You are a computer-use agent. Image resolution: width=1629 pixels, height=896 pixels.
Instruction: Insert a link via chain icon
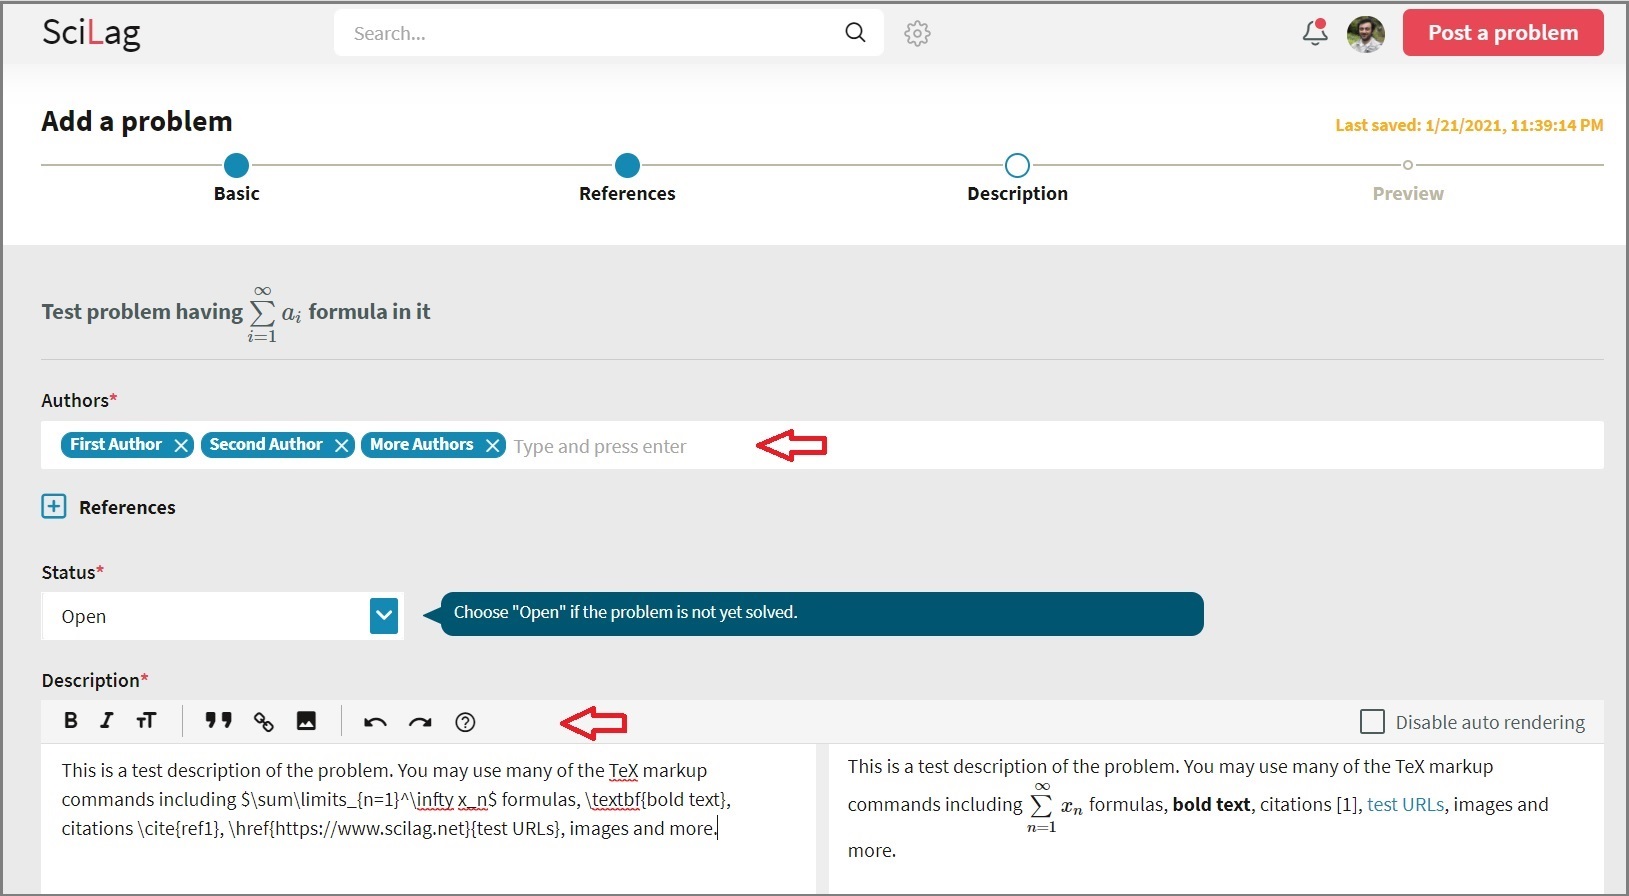pos(263,721)
